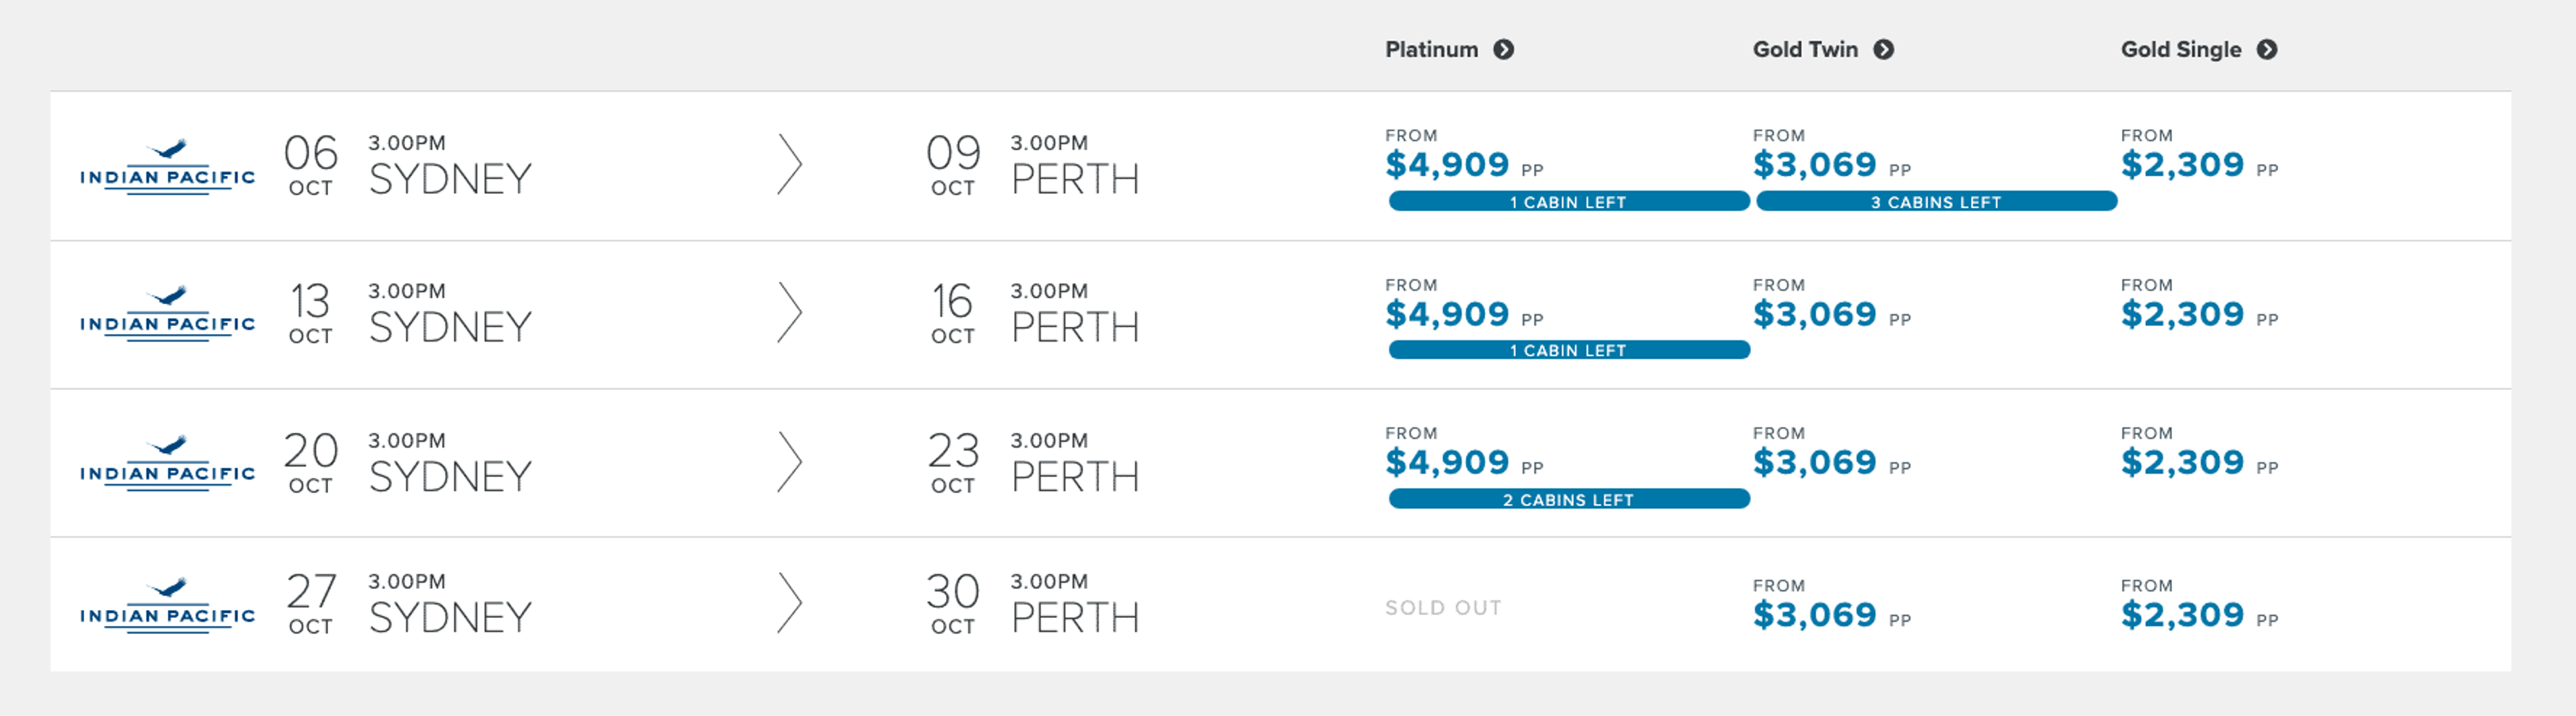Image resolution: width=2576 pixels, height=716 pixels.
Task: Click the arrow icon beside Gold Twin
Action: tap(1883, 49)
